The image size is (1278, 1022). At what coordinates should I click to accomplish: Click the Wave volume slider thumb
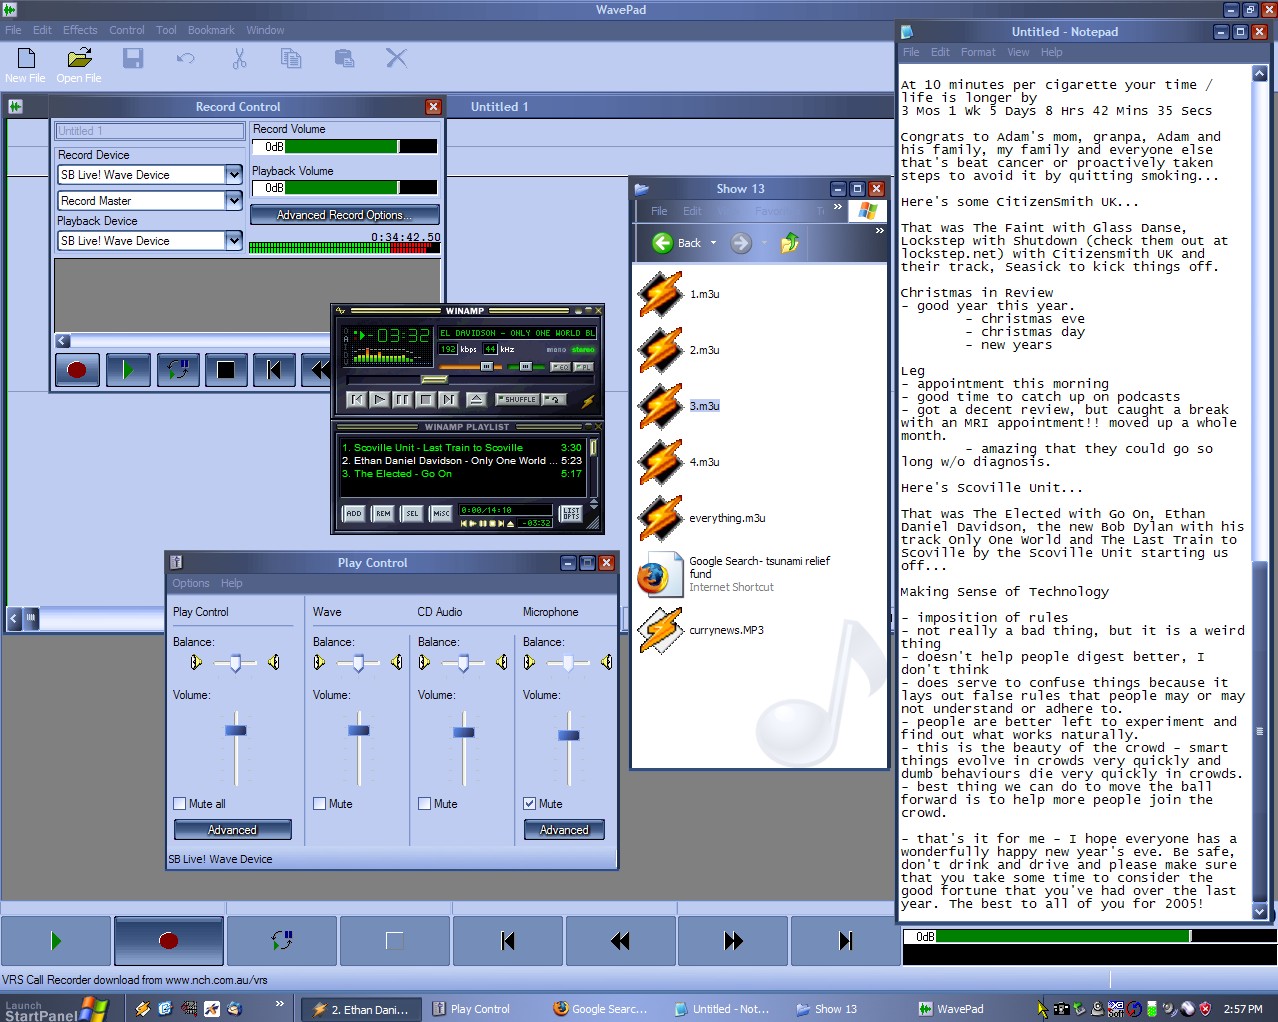tap(359, 731)
